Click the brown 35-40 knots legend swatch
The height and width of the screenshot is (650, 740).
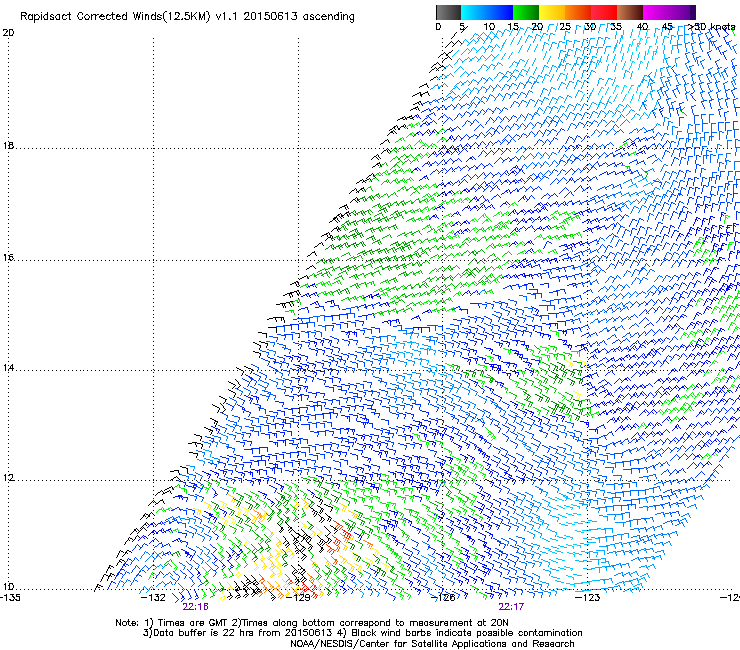pos(630,12)
